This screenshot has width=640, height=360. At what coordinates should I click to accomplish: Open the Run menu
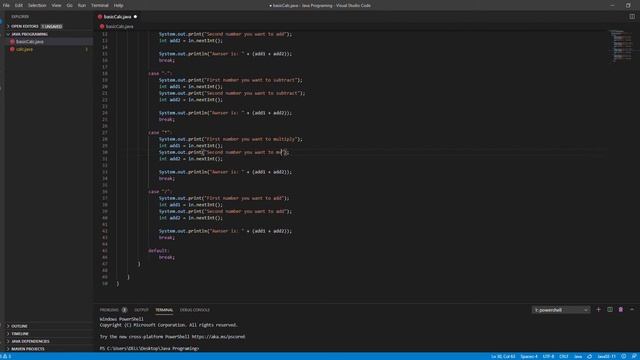point(82,5)
